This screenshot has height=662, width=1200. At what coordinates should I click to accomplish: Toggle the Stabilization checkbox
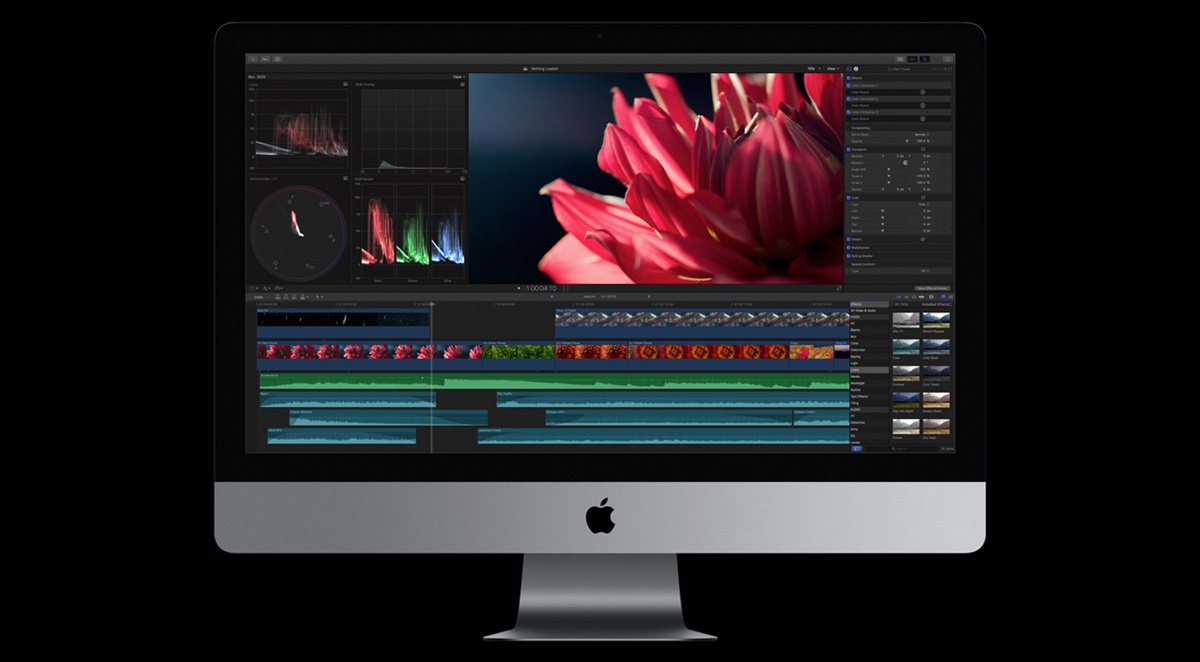[x=849, y=247]
